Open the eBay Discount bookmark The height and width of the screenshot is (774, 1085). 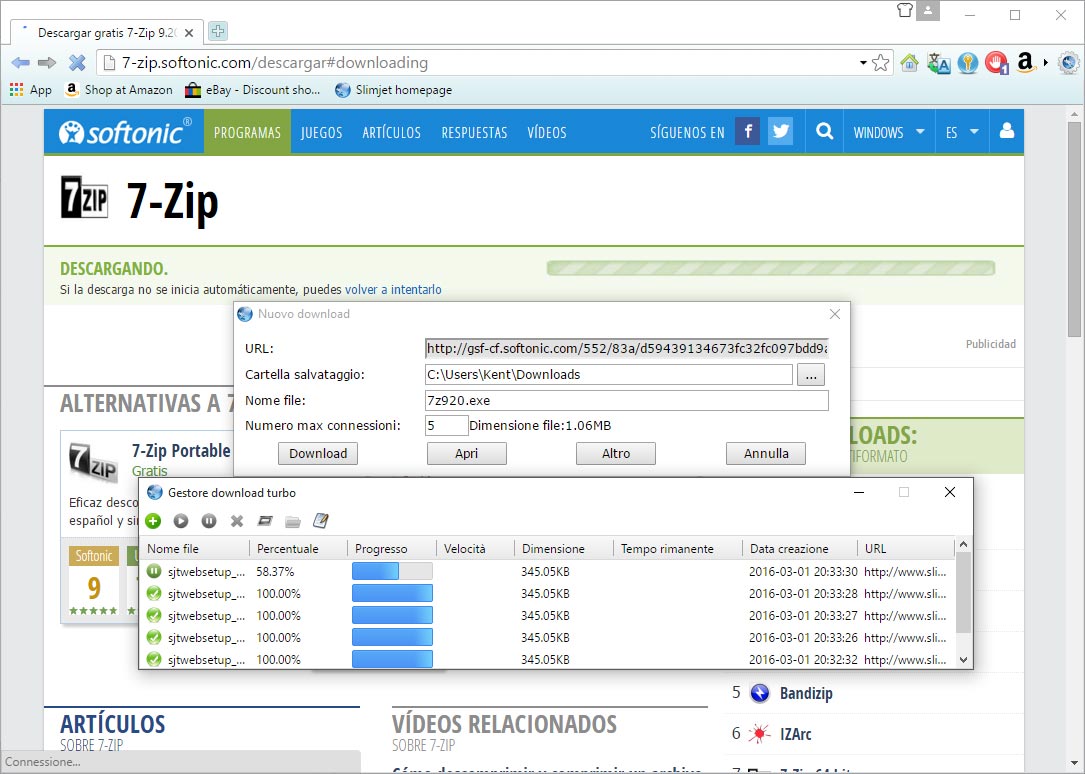click(253, 90)
